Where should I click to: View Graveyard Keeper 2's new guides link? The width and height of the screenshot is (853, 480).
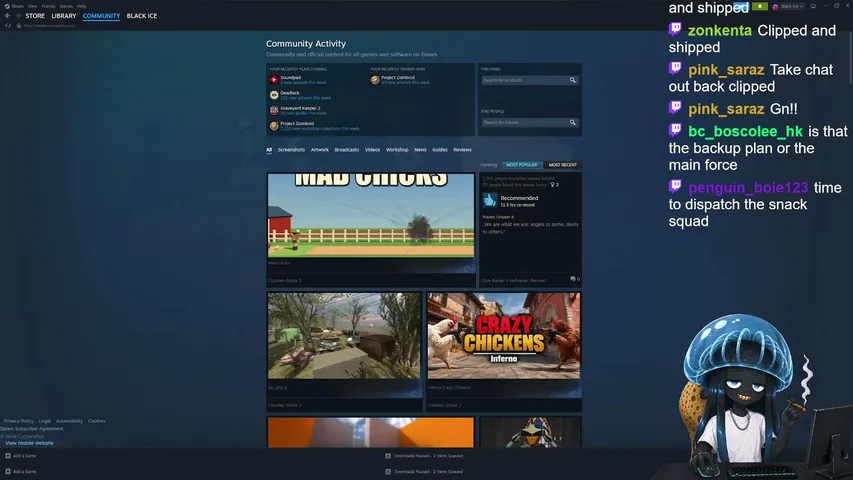[303, 113]
